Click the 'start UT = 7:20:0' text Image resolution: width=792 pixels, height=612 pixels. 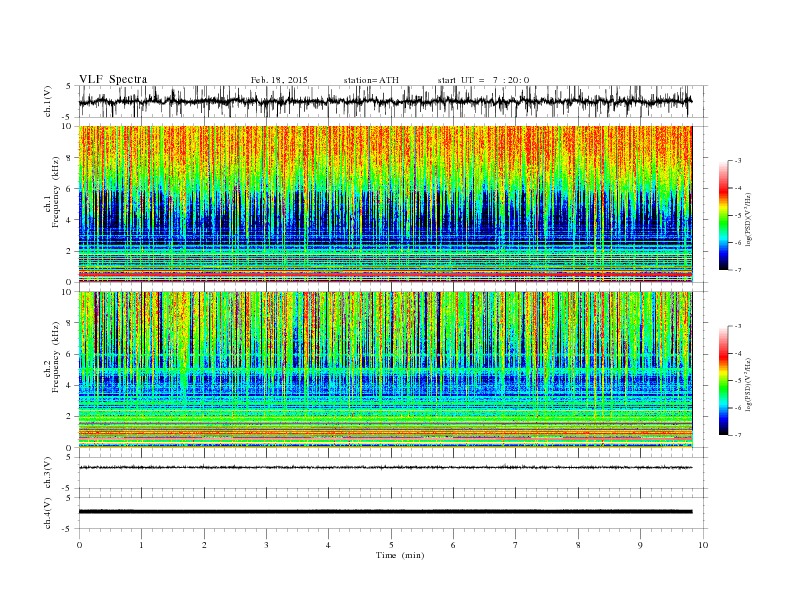(483, 80)
